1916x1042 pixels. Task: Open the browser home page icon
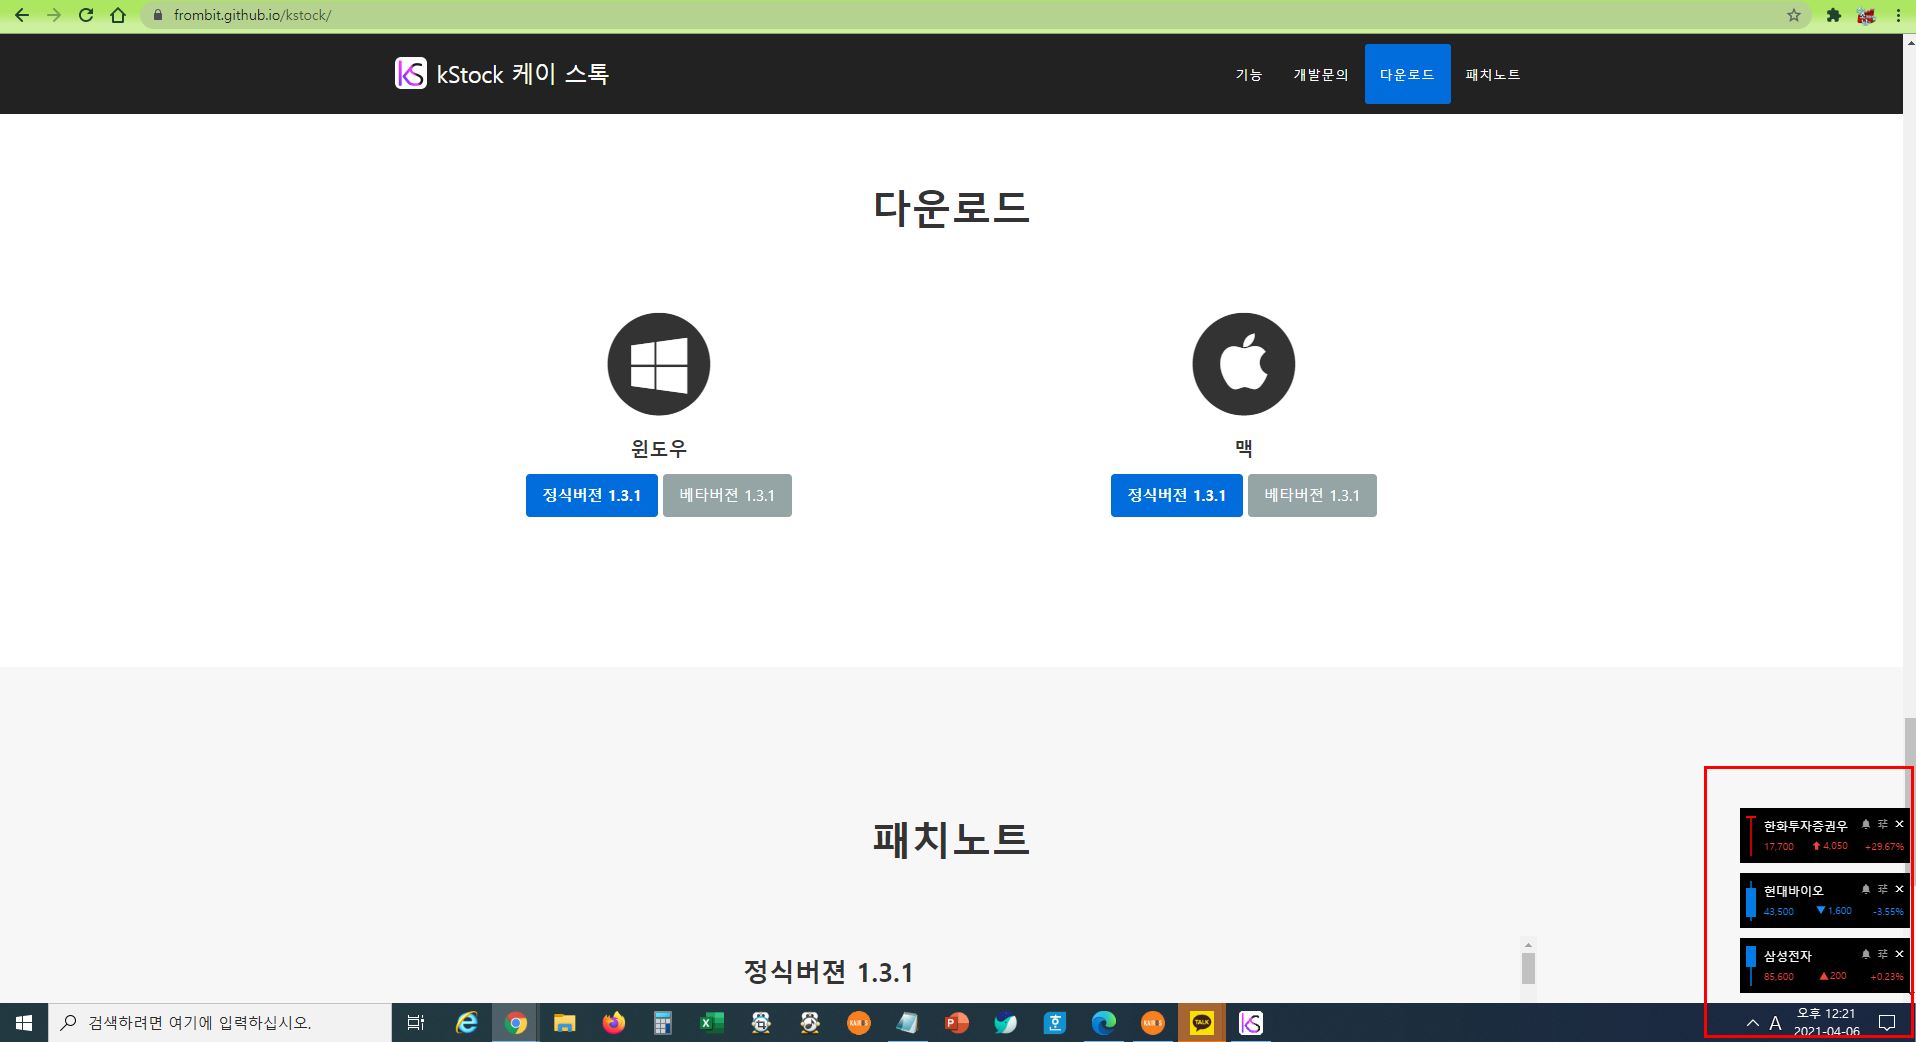click(x=118, y=15)
